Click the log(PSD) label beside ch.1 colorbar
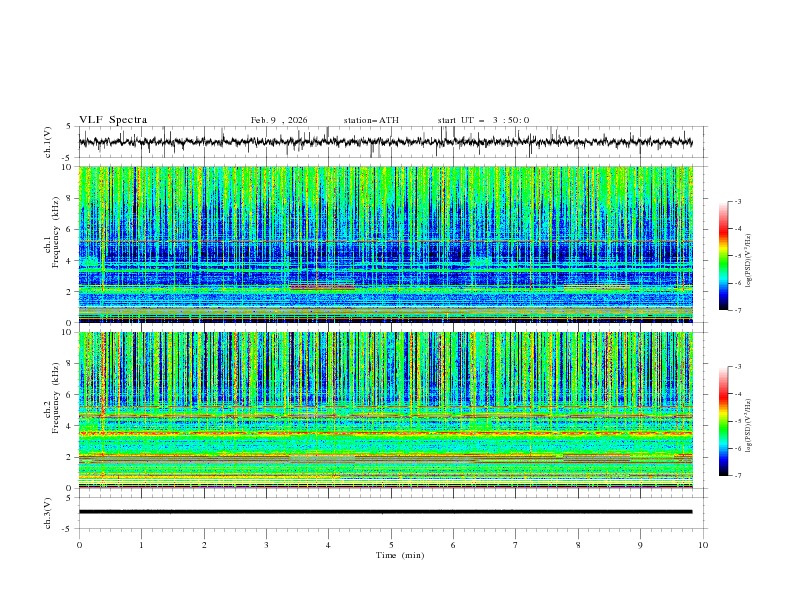Screen dimensions: 792x612 click(748, 261)
